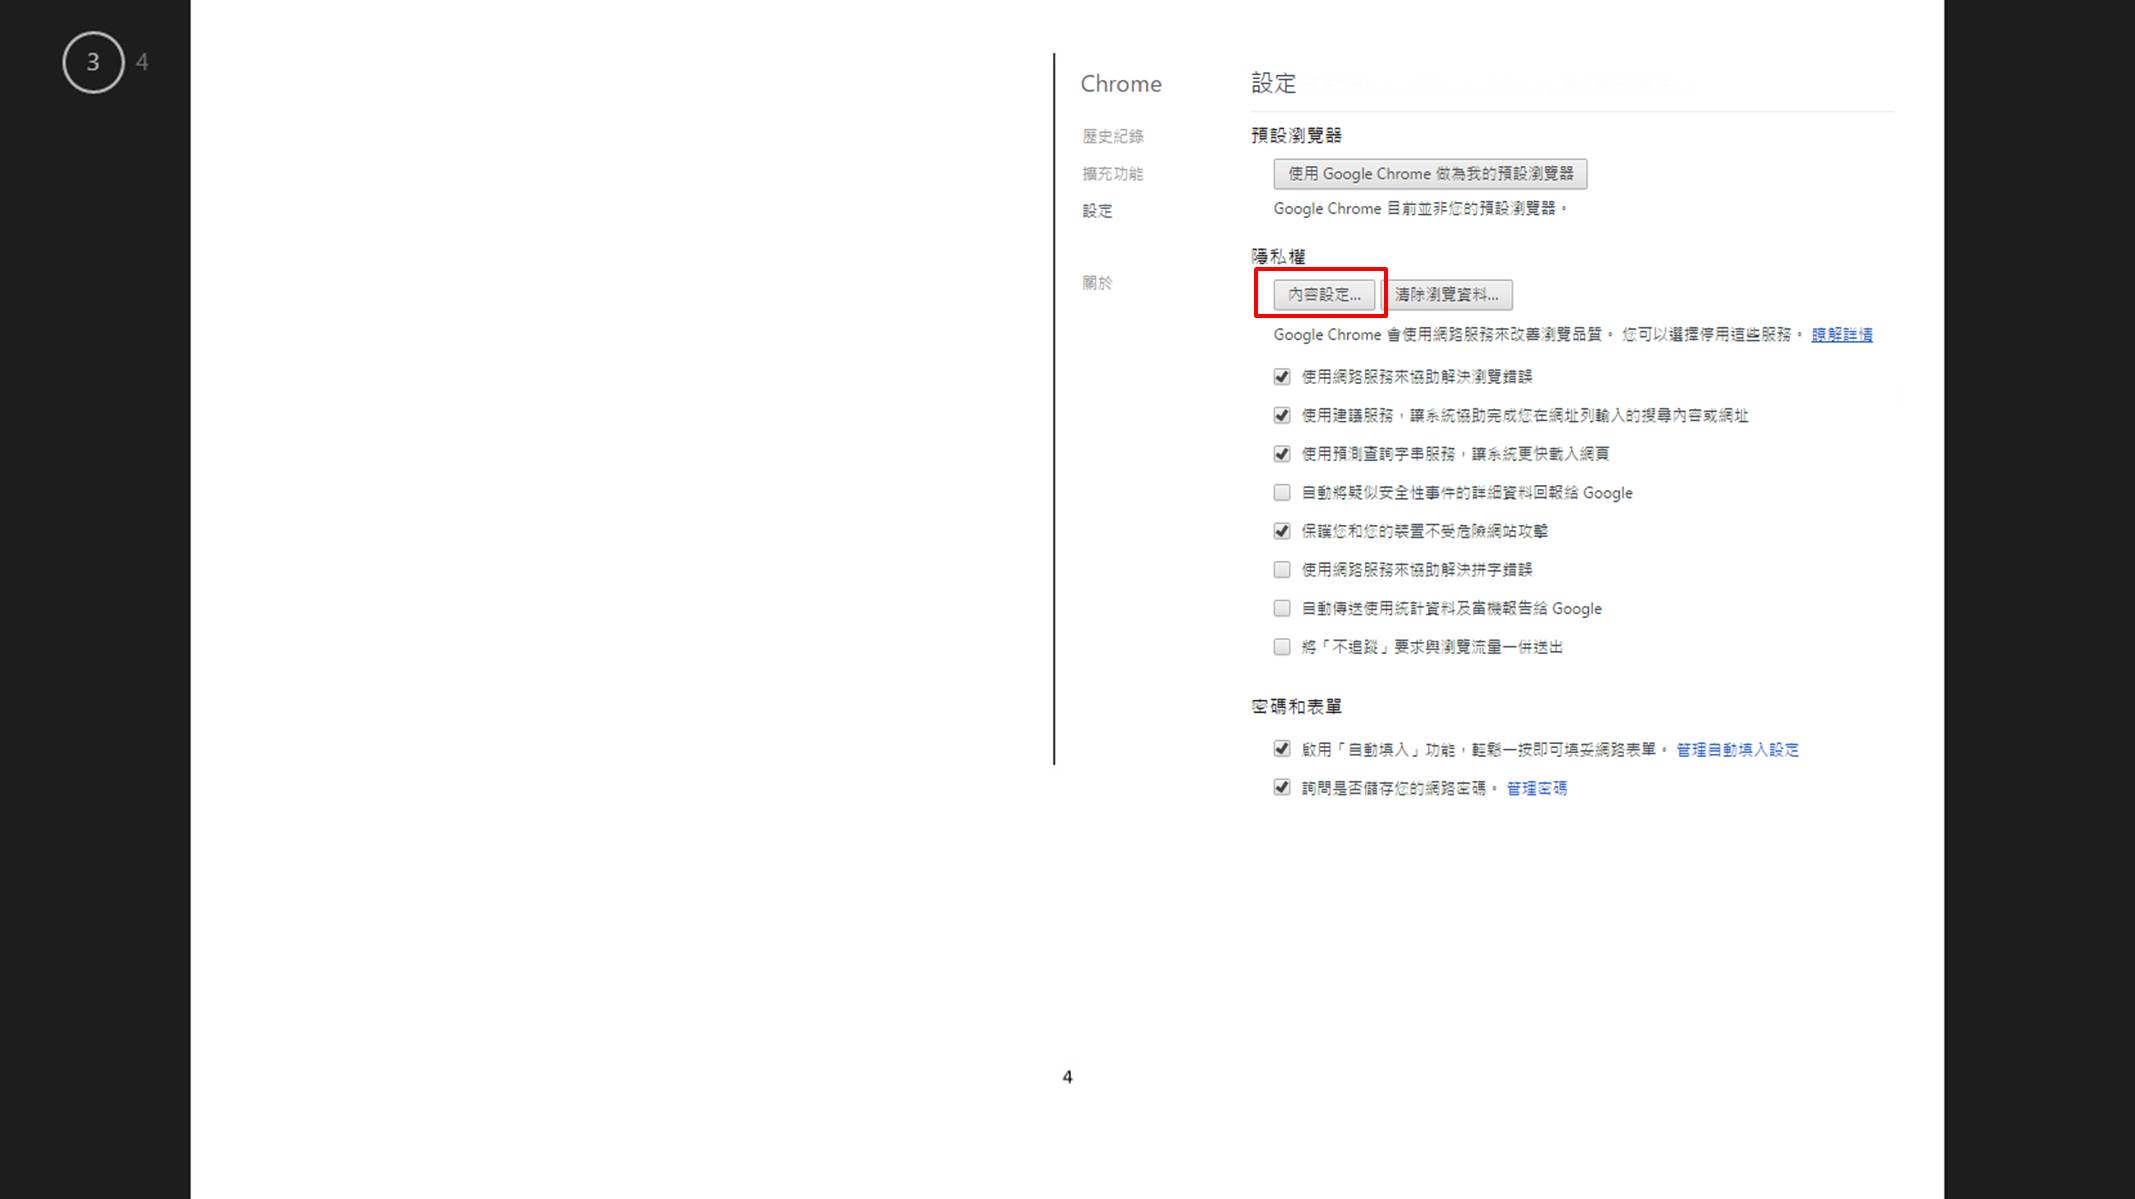The height and width of the screenshot is (1199, 2135).
Task: Open the 管理密碼 link
Action: click(1537, 789)
